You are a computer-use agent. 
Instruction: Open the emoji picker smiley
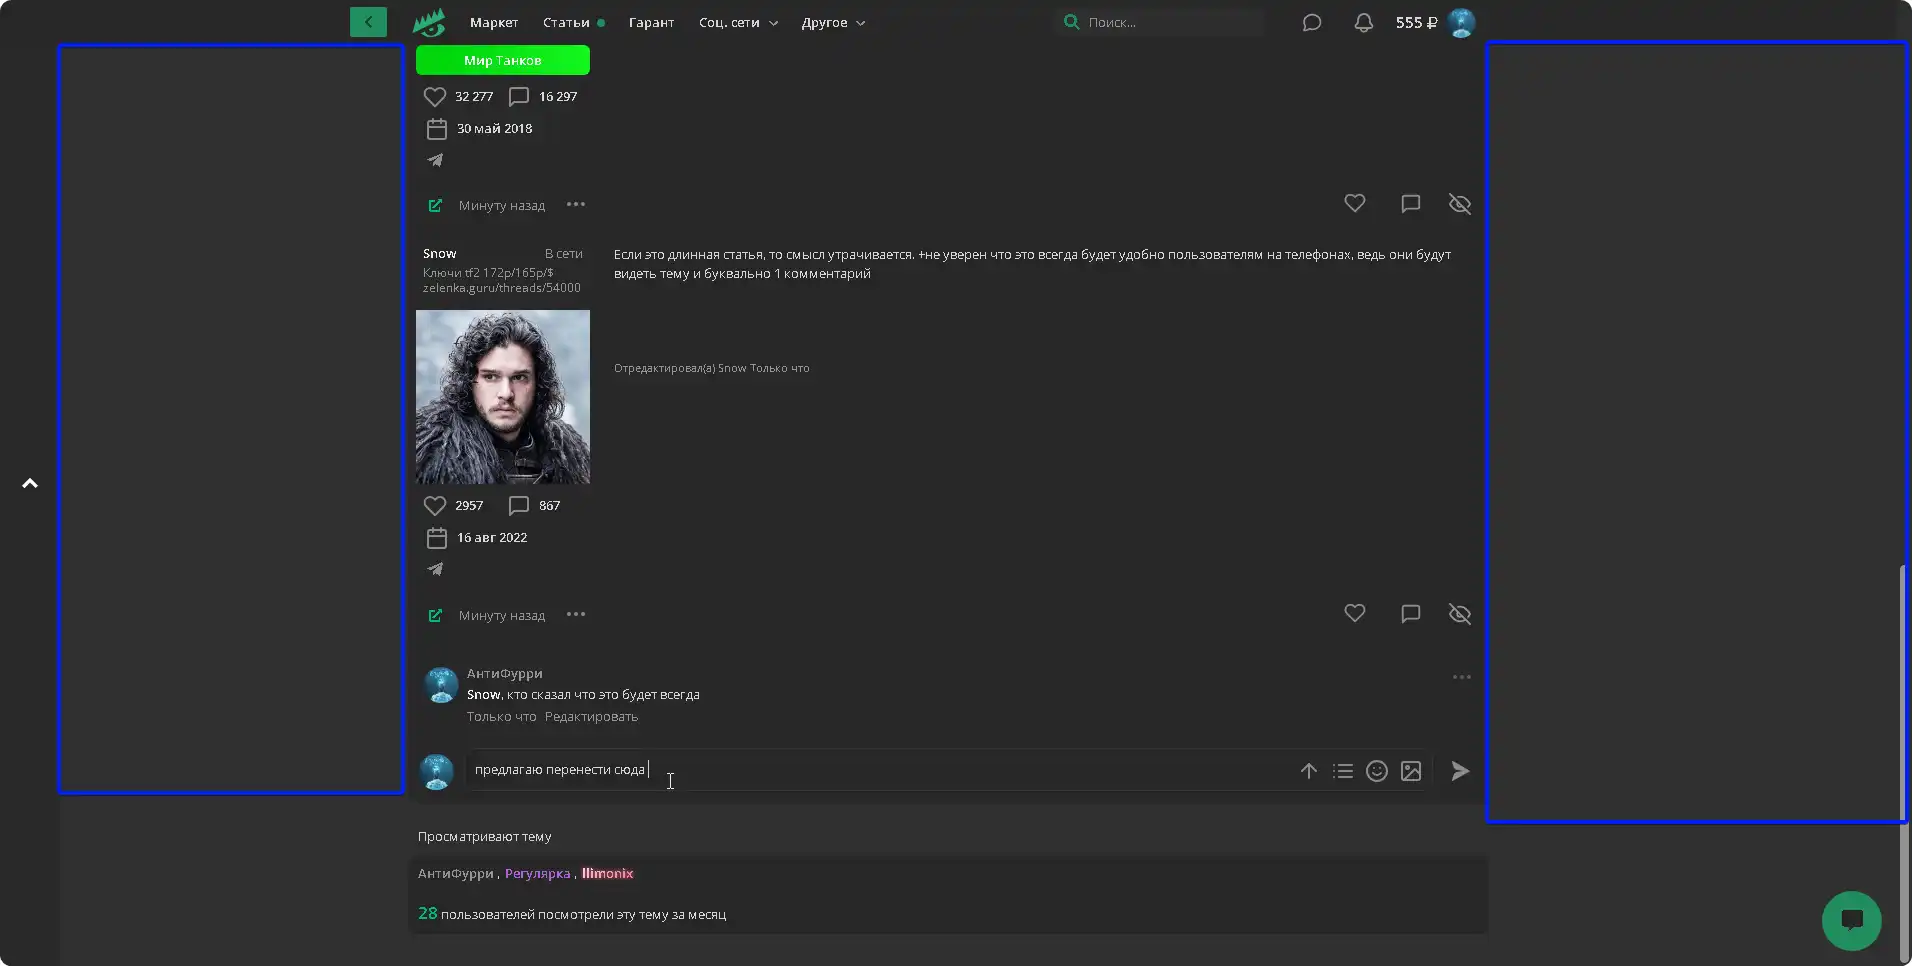pyautogui.click(x=1377, y=771)
